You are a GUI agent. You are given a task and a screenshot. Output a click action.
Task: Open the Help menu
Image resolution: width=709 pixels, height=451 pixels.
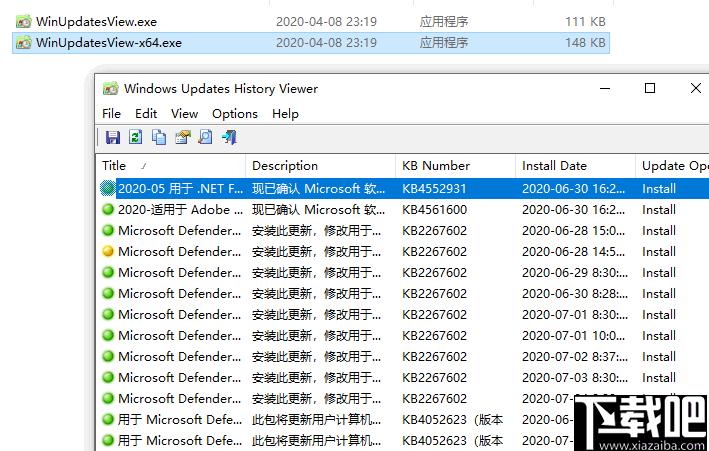coord(285,114)
